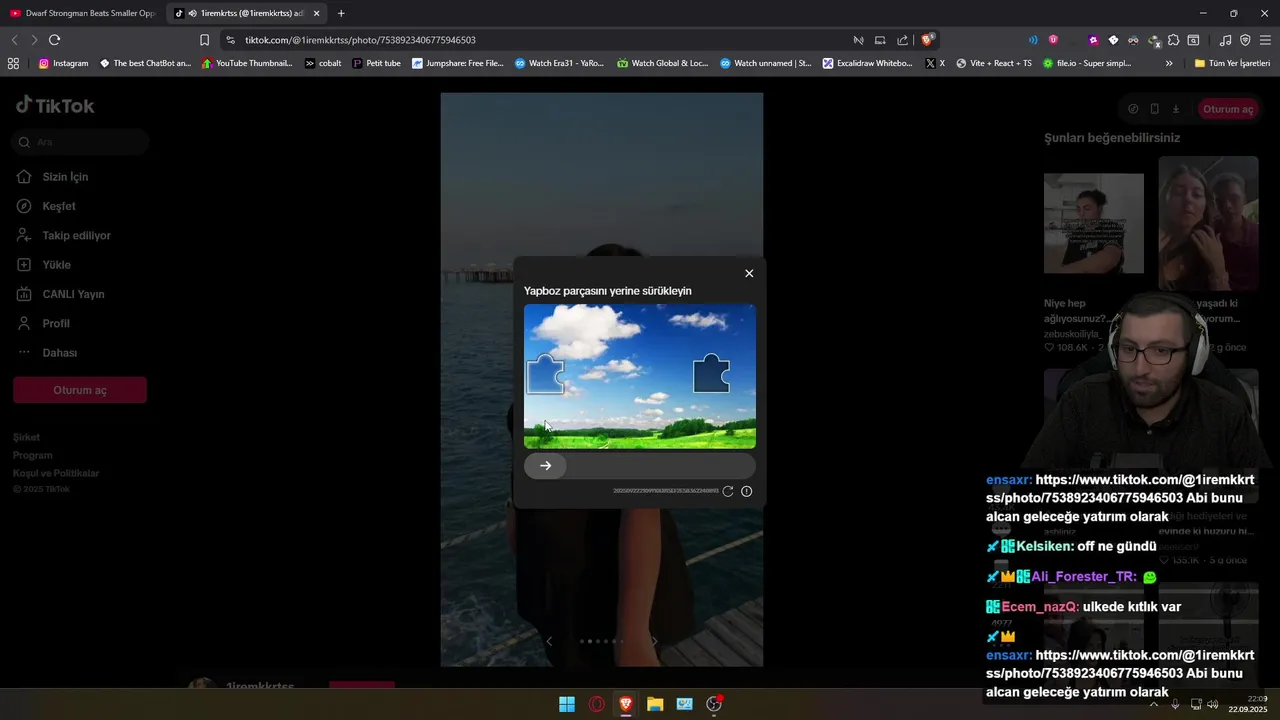The width and height of the screenshot is (1280, 720).
Task: Reload the current page
Action: pos(54,40)
